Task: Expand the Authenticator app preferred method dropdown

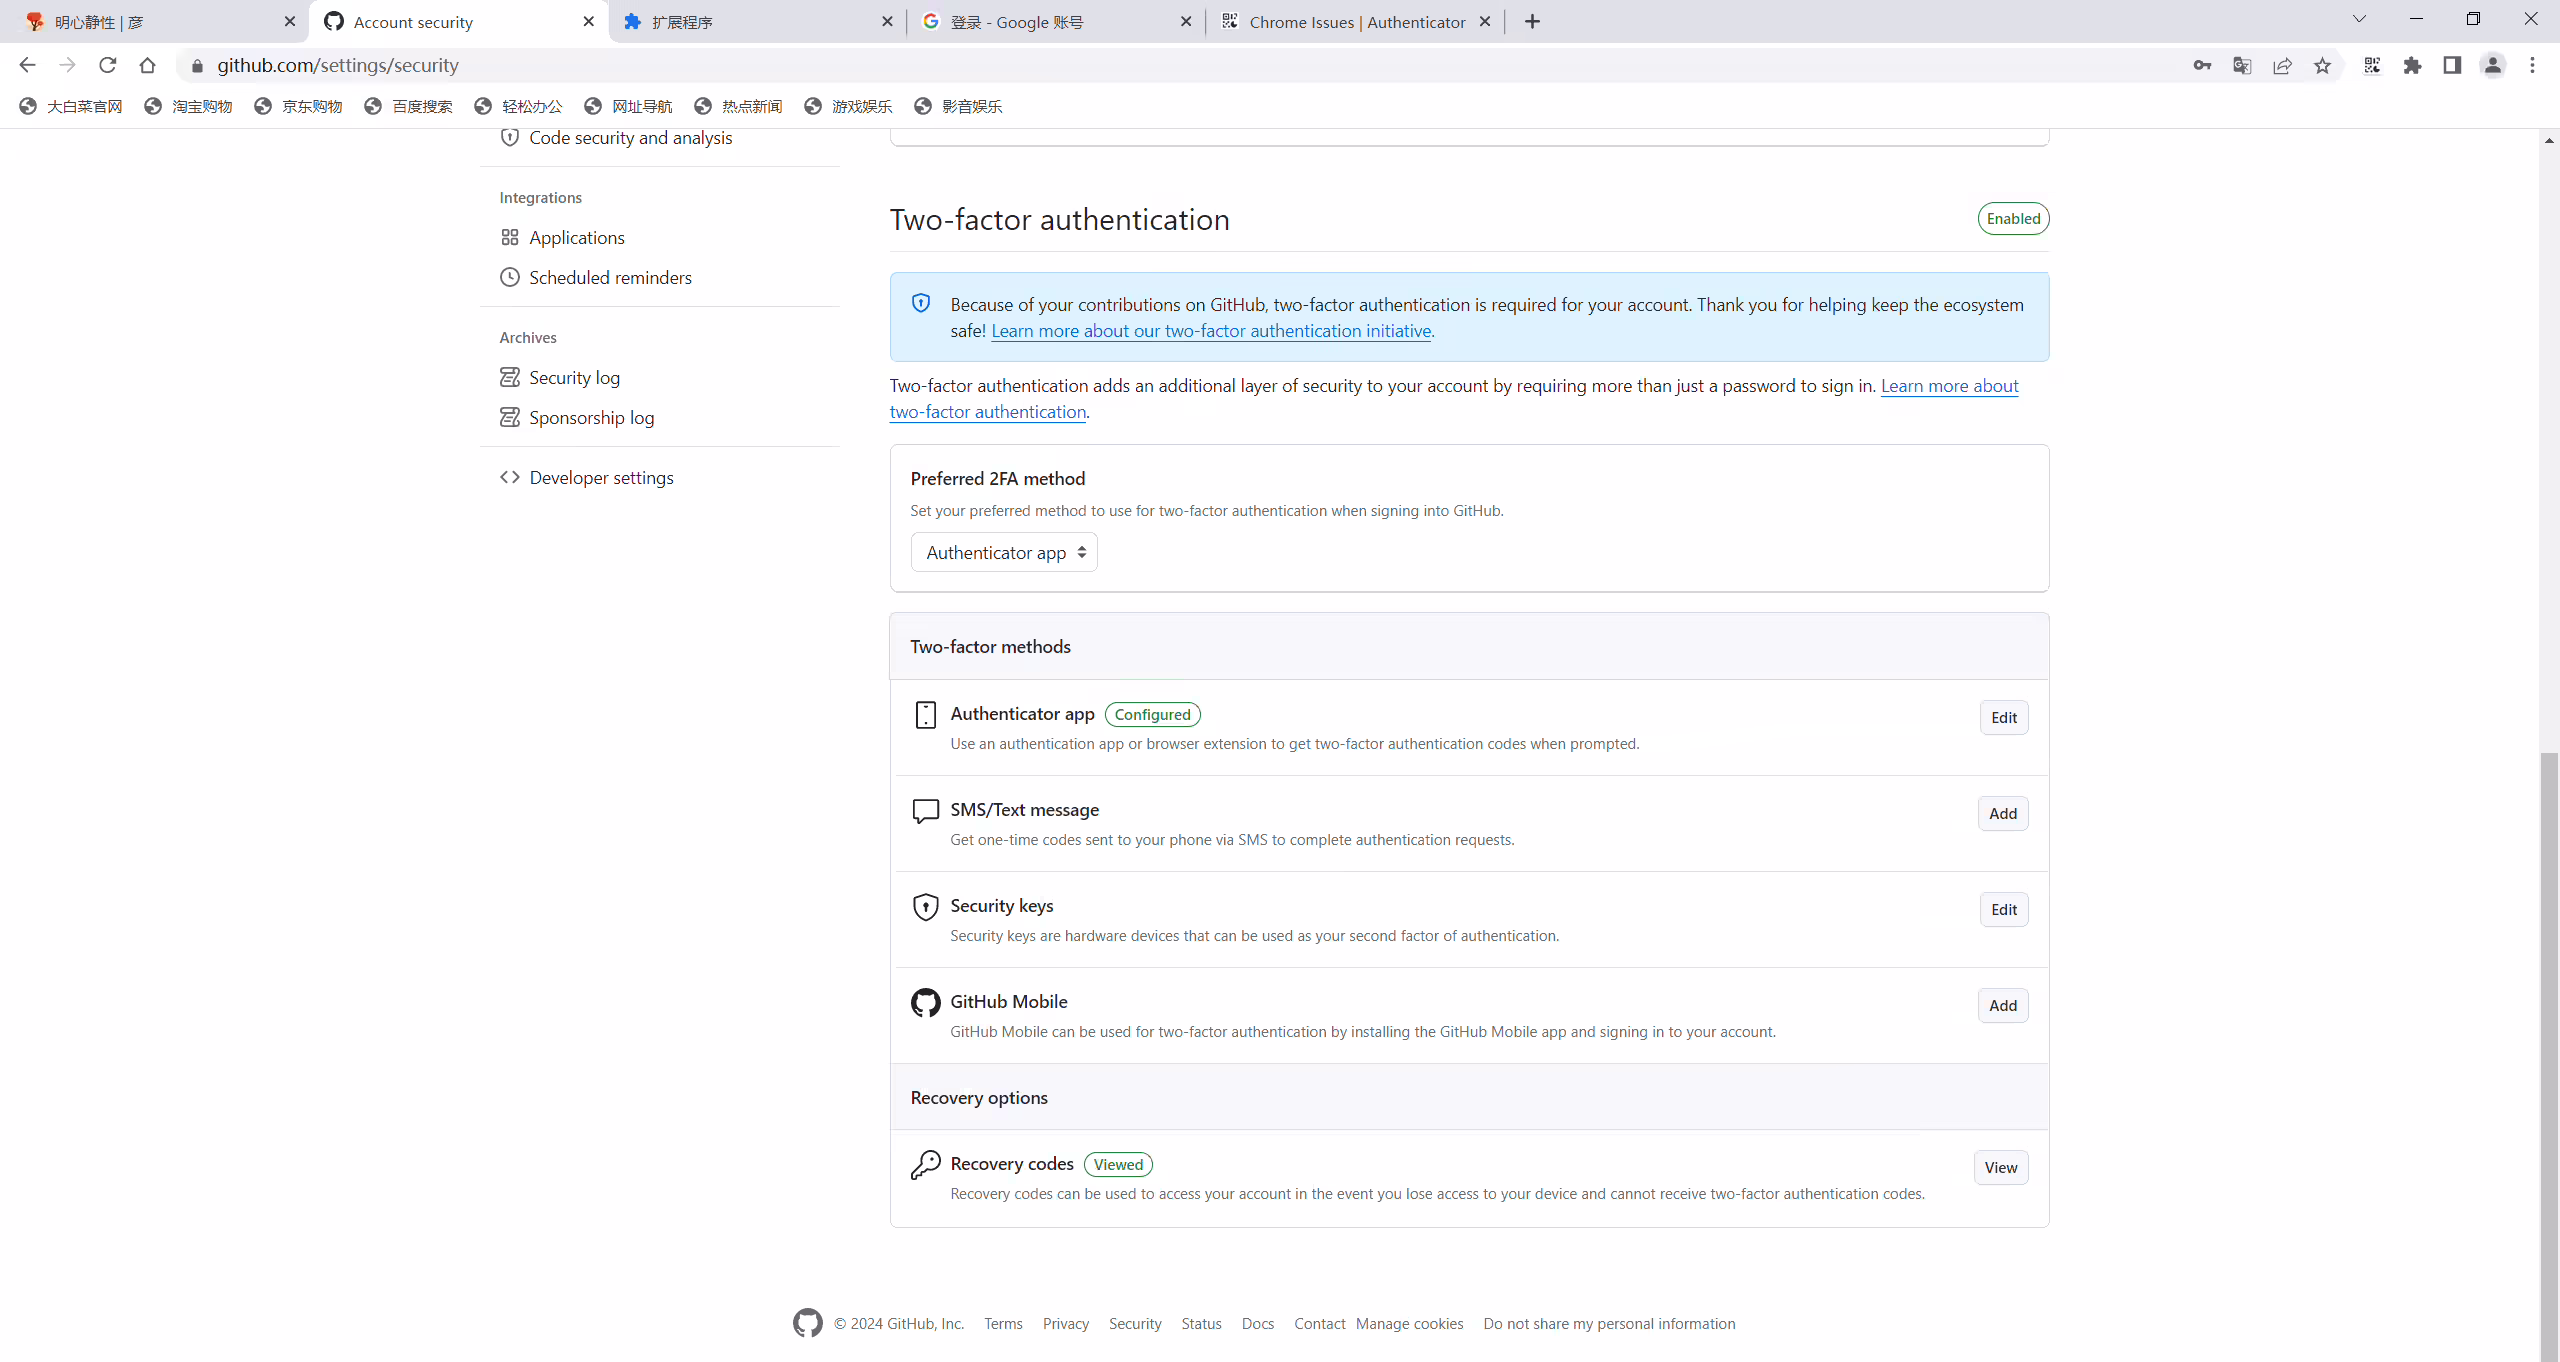Action: [1003, 552]
